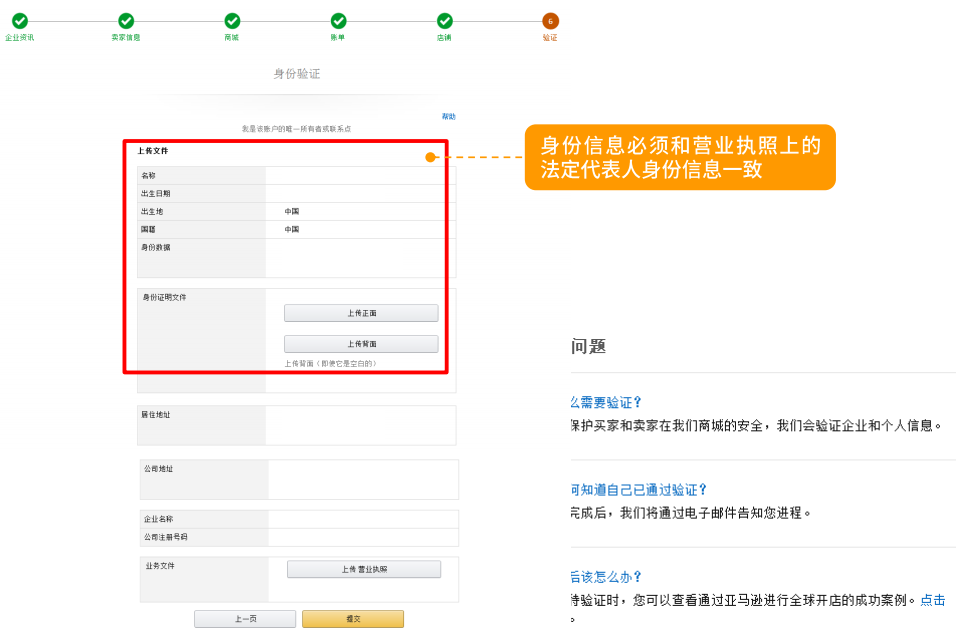Open the 点击 link in the FAQ
The width and height of the screenshot is (964, 641).
[932, 600]
